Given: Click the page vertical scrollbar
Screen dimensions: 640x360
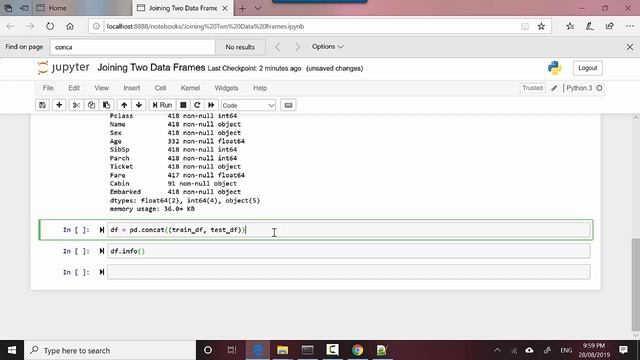Looking at the screenshot, I should pyautogui.click(x=636, y=284).
